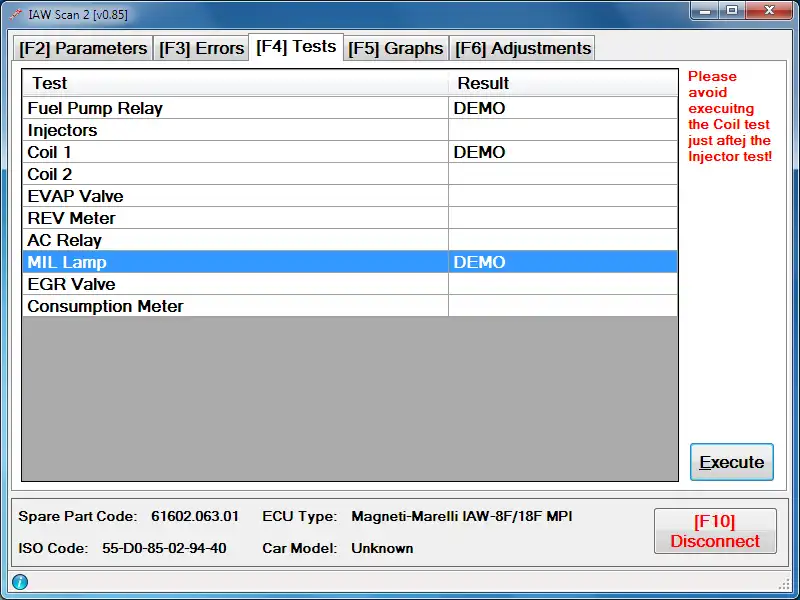800x600 pixels.
Task: Click the ISO Code value 55-D0-85-02-94-40
Action: [164, 548]
